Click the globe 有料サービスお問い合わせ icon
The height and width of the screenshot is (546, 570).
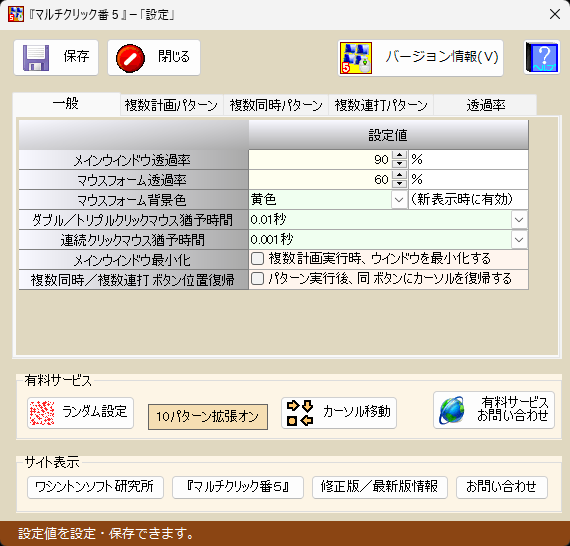[x=451, y=410]
